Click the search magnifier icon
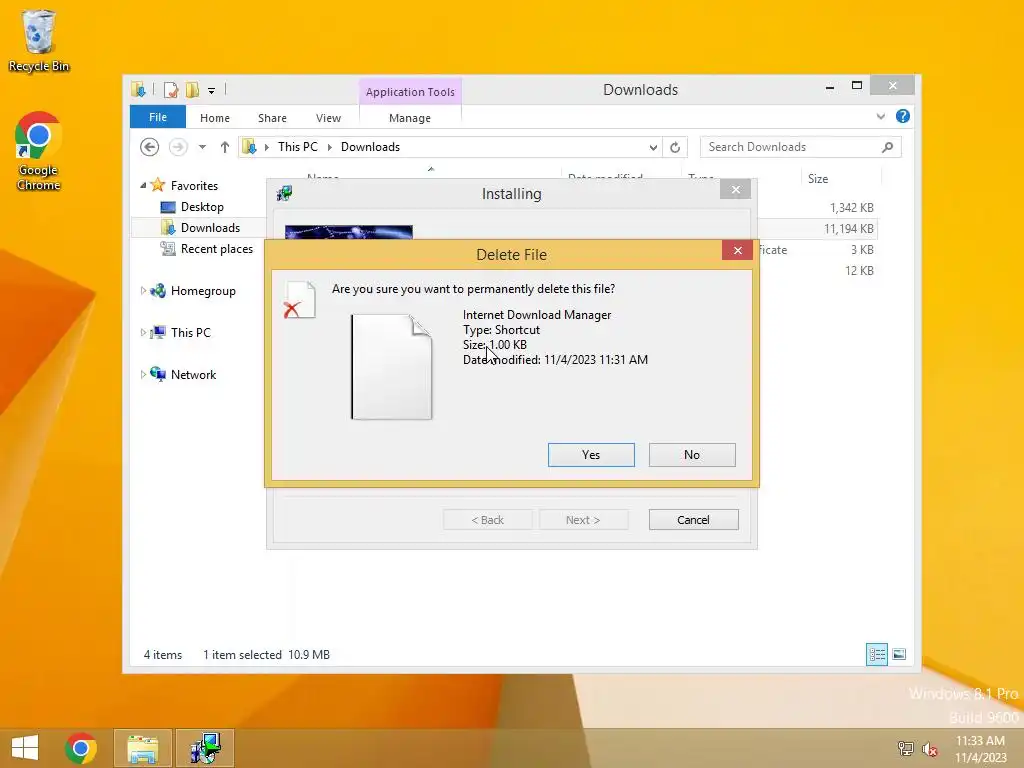Image resolution: width=1024 pixels, height=768 pixels. 887,147
